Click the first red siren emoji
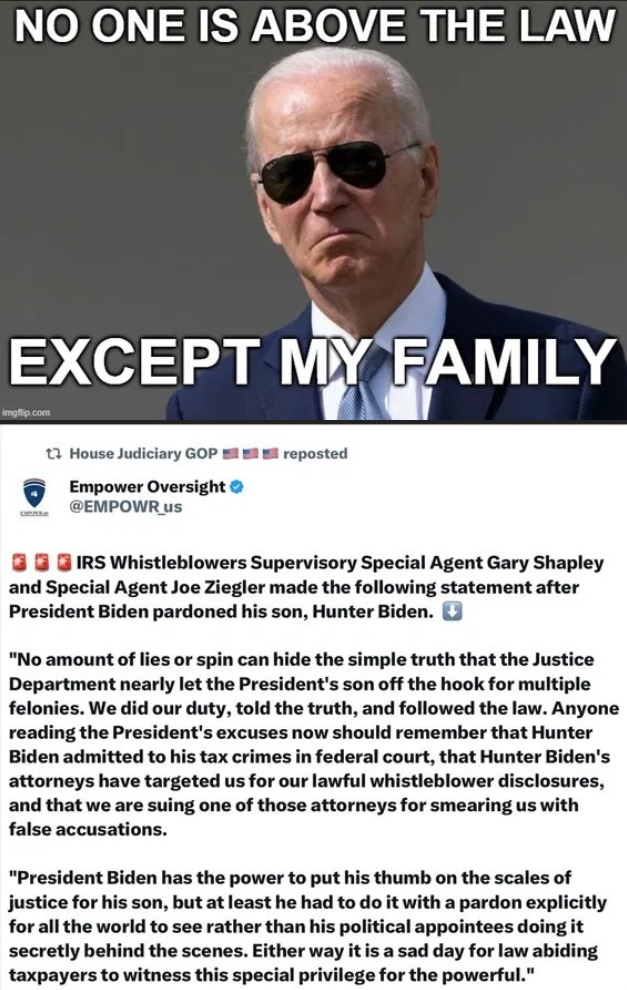The height and width of the screenshot is (990, 627). (x=19, y=563)
